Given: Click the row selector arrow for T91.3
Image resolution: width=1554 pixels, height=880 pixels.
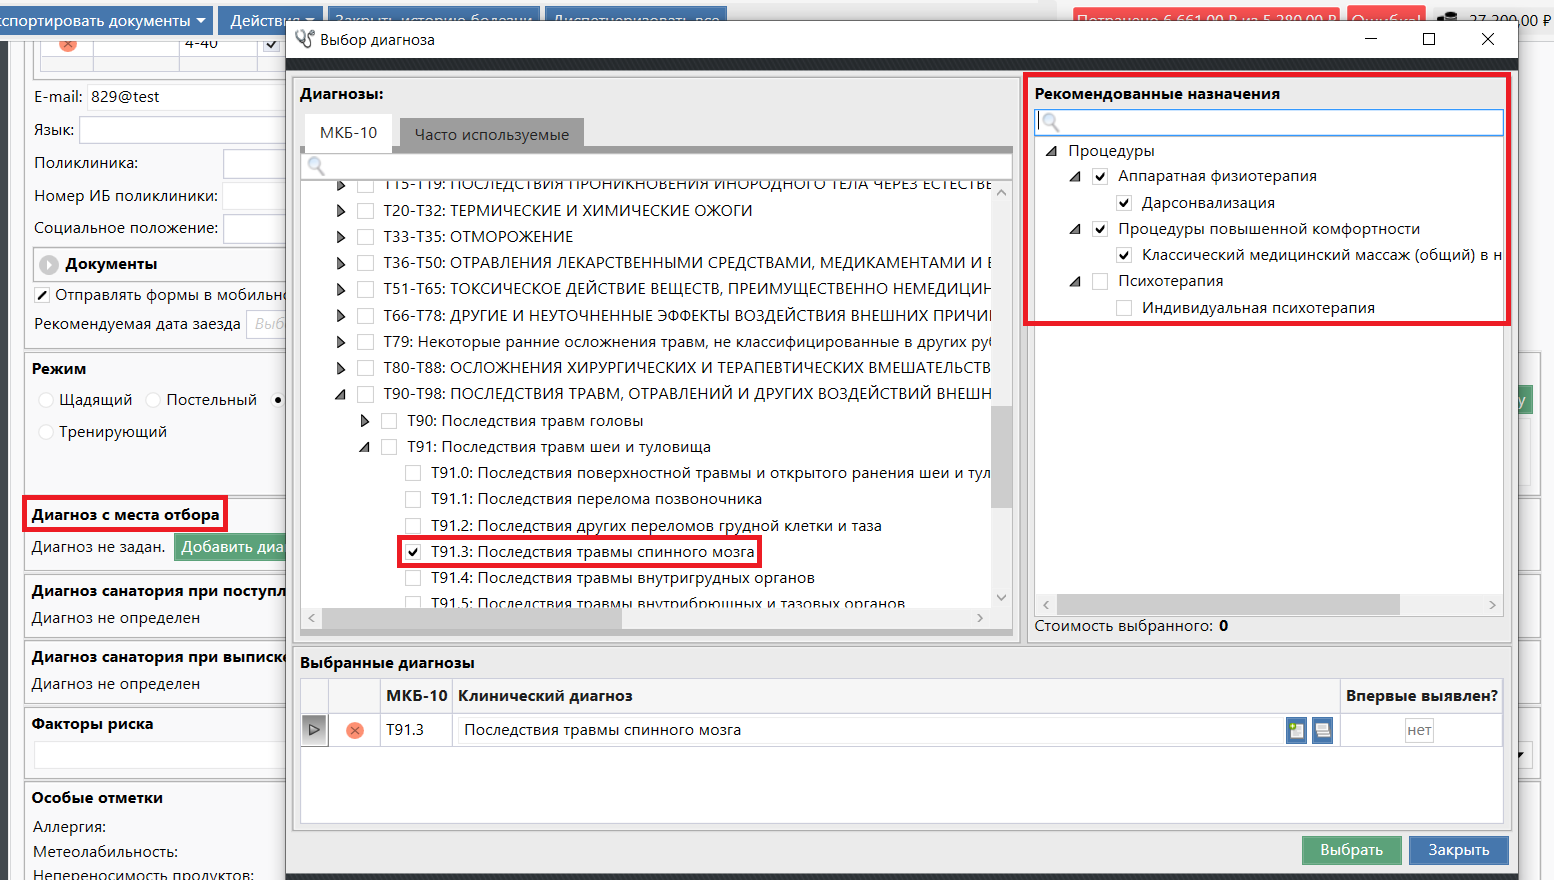Looking at the screenshot, I should pyautogui.click(x=314, y=730).
